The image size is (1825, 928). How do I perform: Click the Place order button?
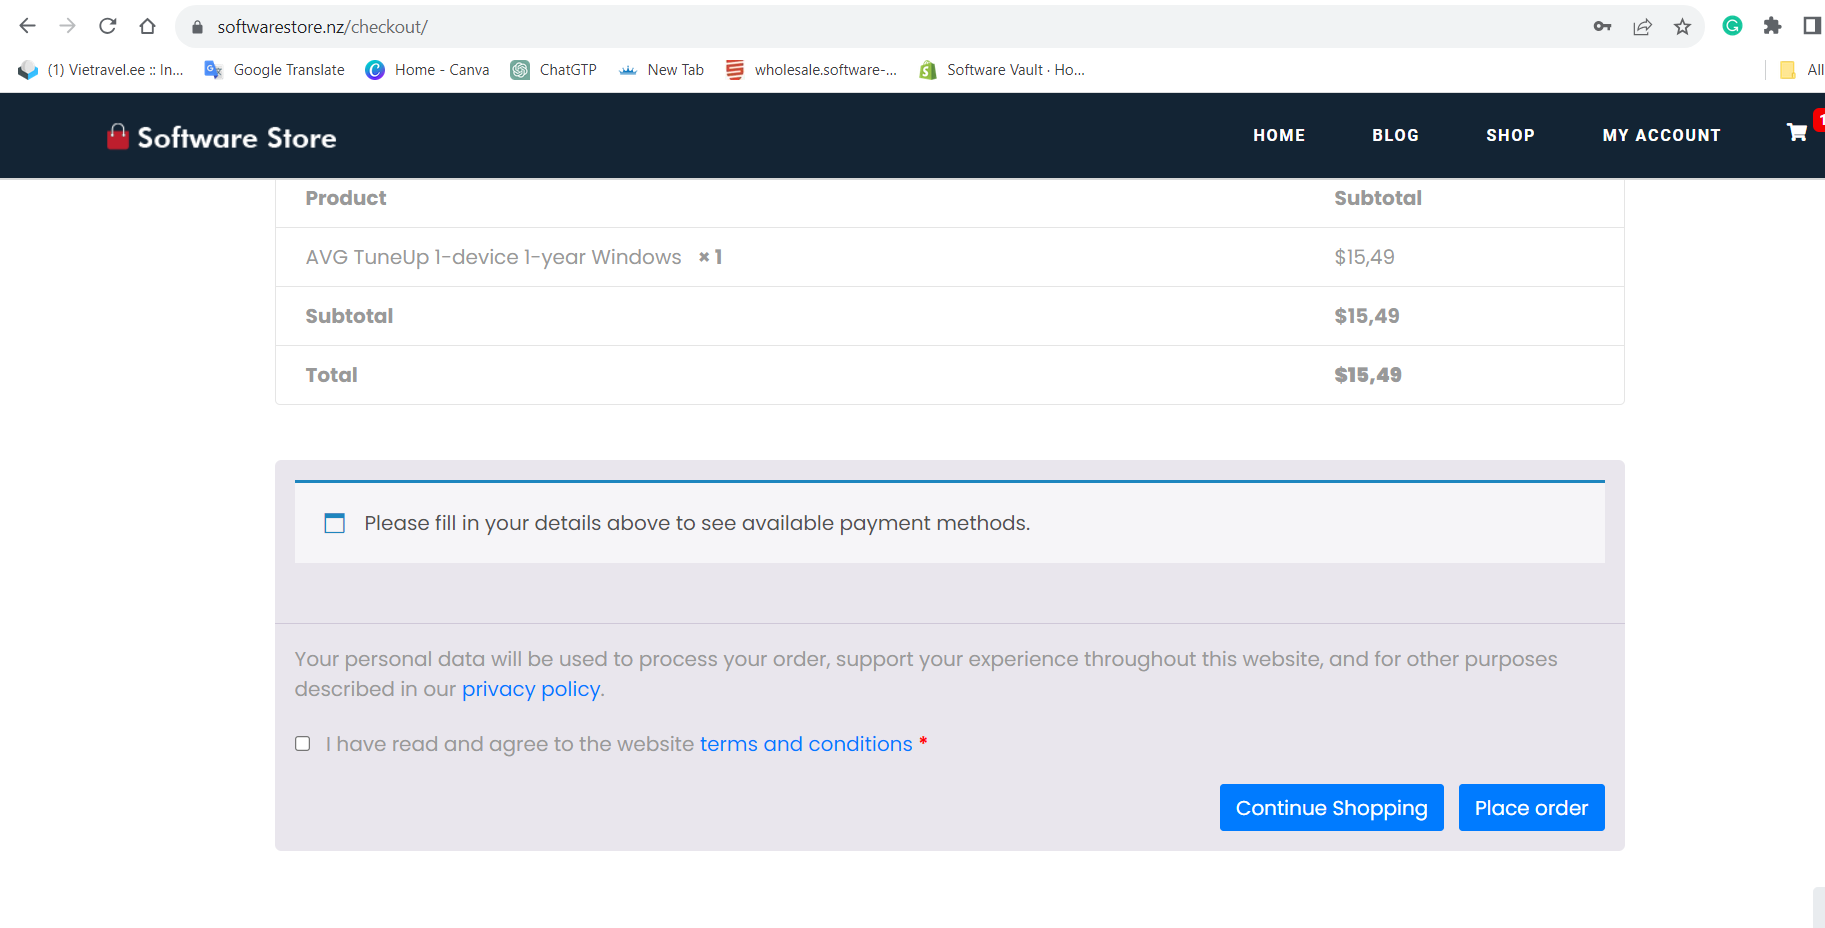(1531, 807)
